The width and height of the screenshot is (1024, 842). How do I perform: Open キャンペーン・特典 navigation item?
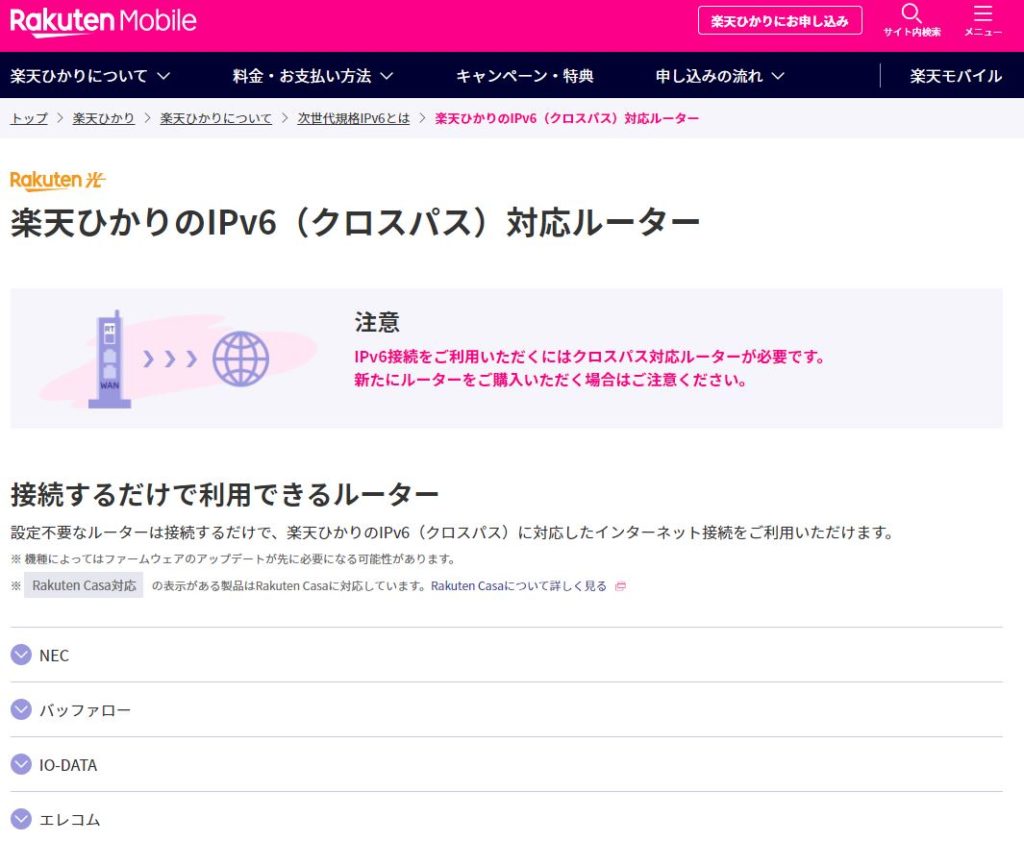[524, 76]
